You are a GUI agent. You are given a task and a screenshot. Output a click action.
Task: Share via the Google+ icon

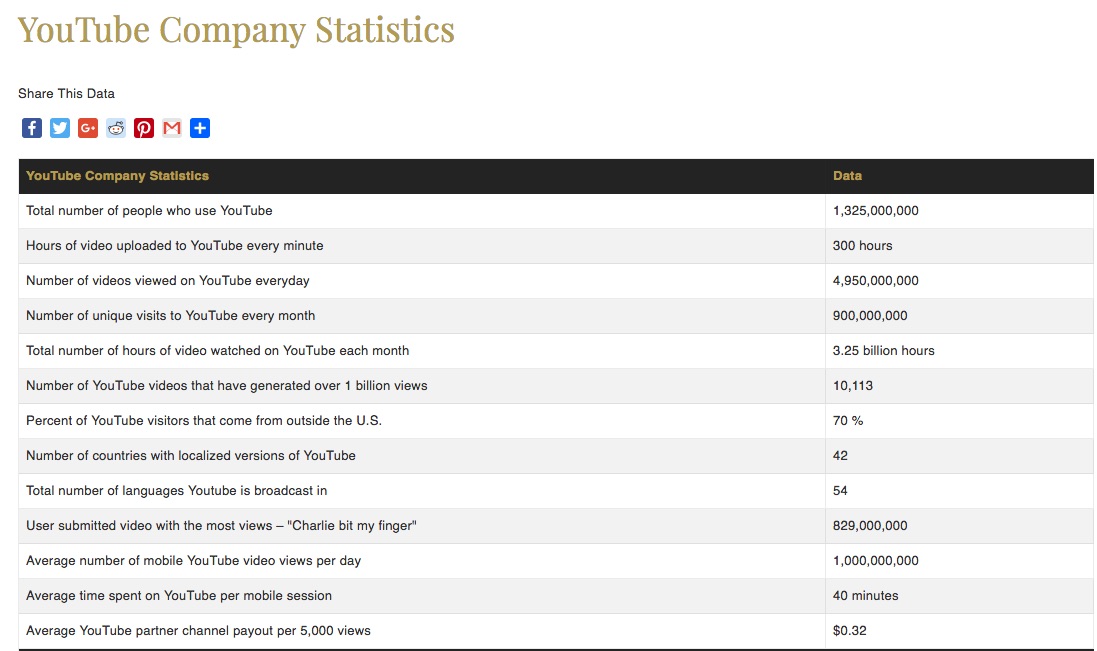(87, 128)
